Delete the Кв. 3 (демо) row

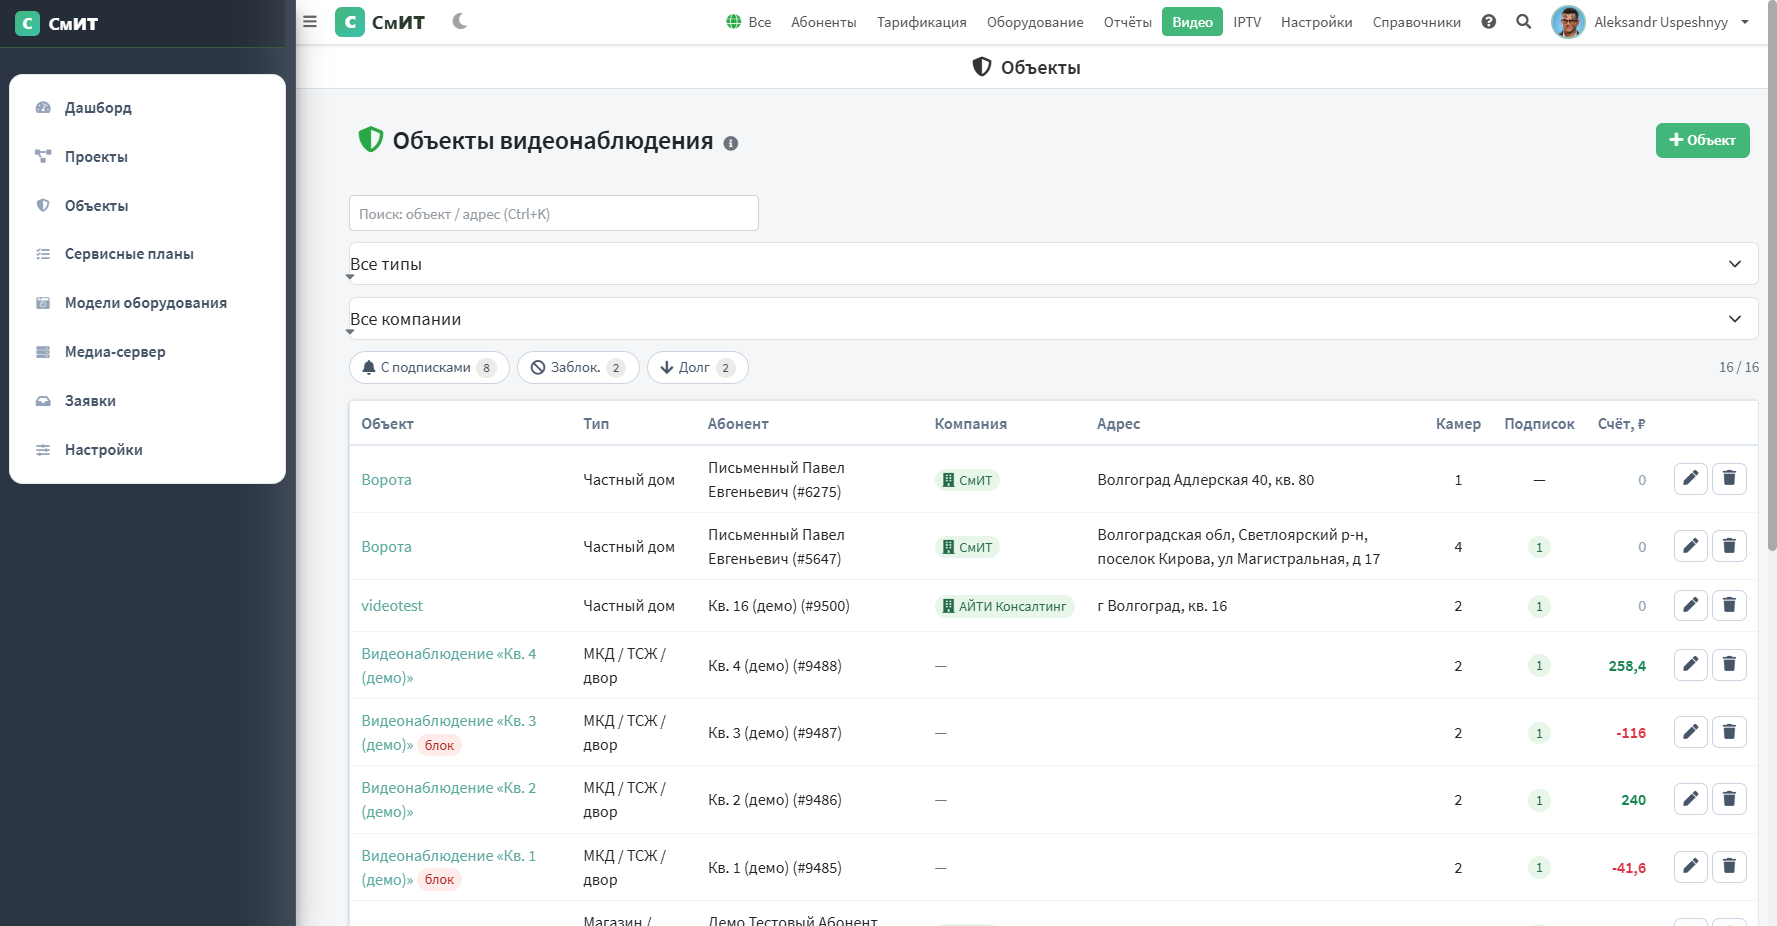1729,732
